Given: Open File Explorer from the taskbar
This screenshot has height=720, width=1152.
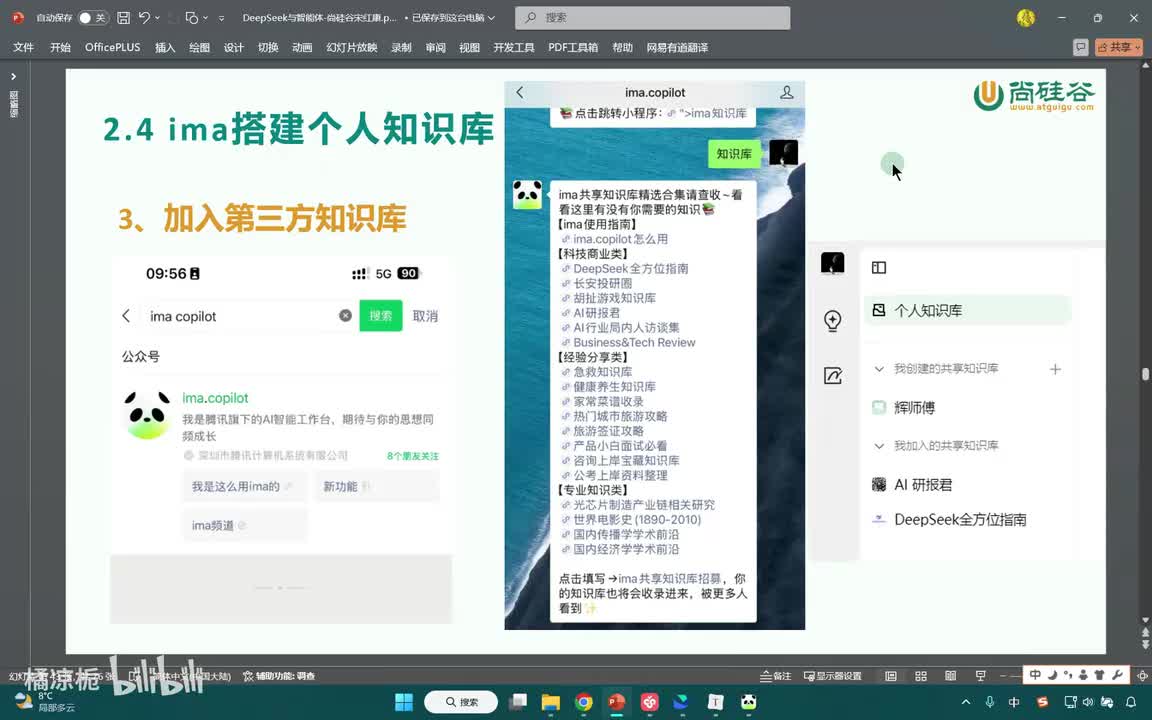Looking at the screenshot, I should (x=550, y=702).
